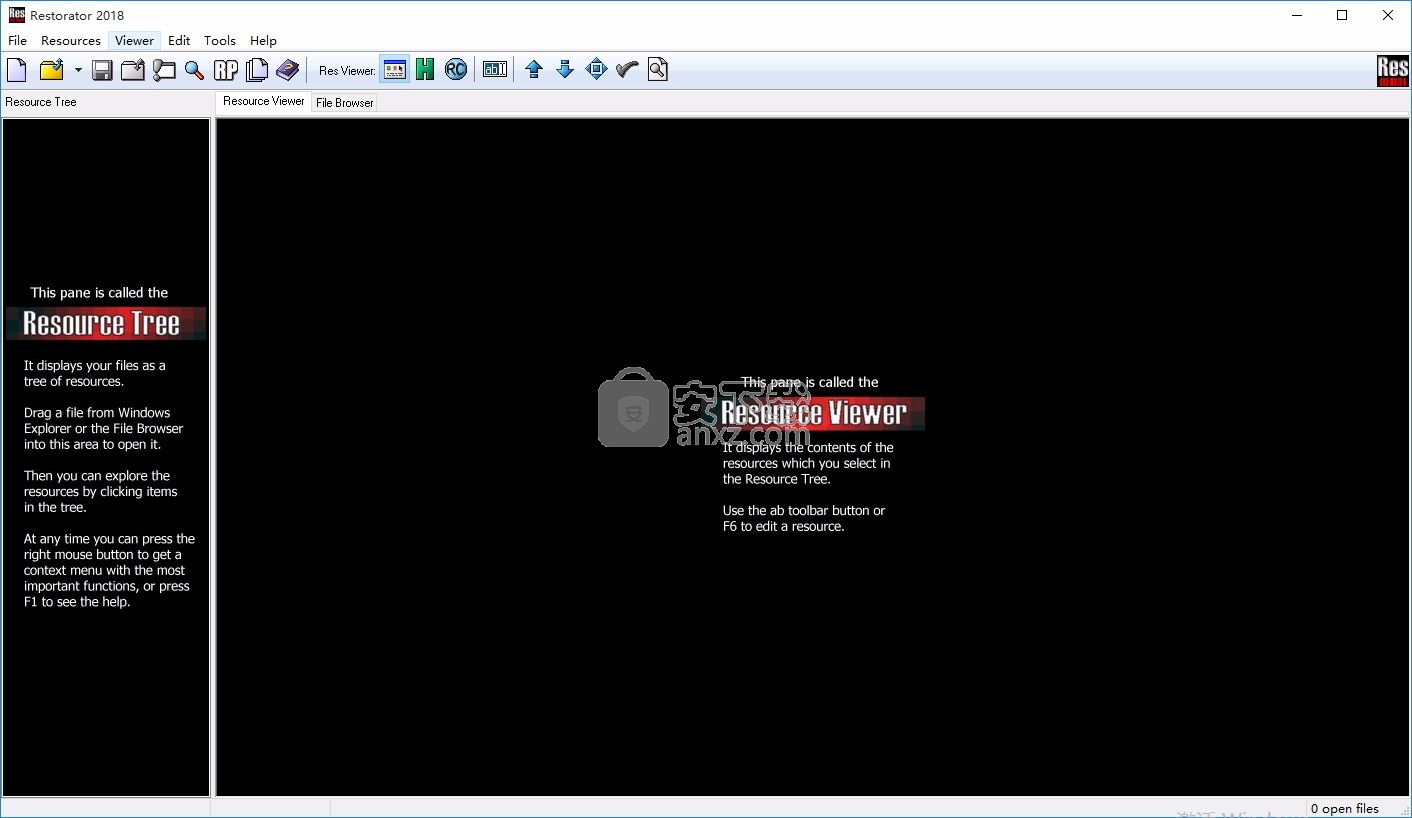
Task: Click text 'It displays your files as a'
Action: coord(95,366)
